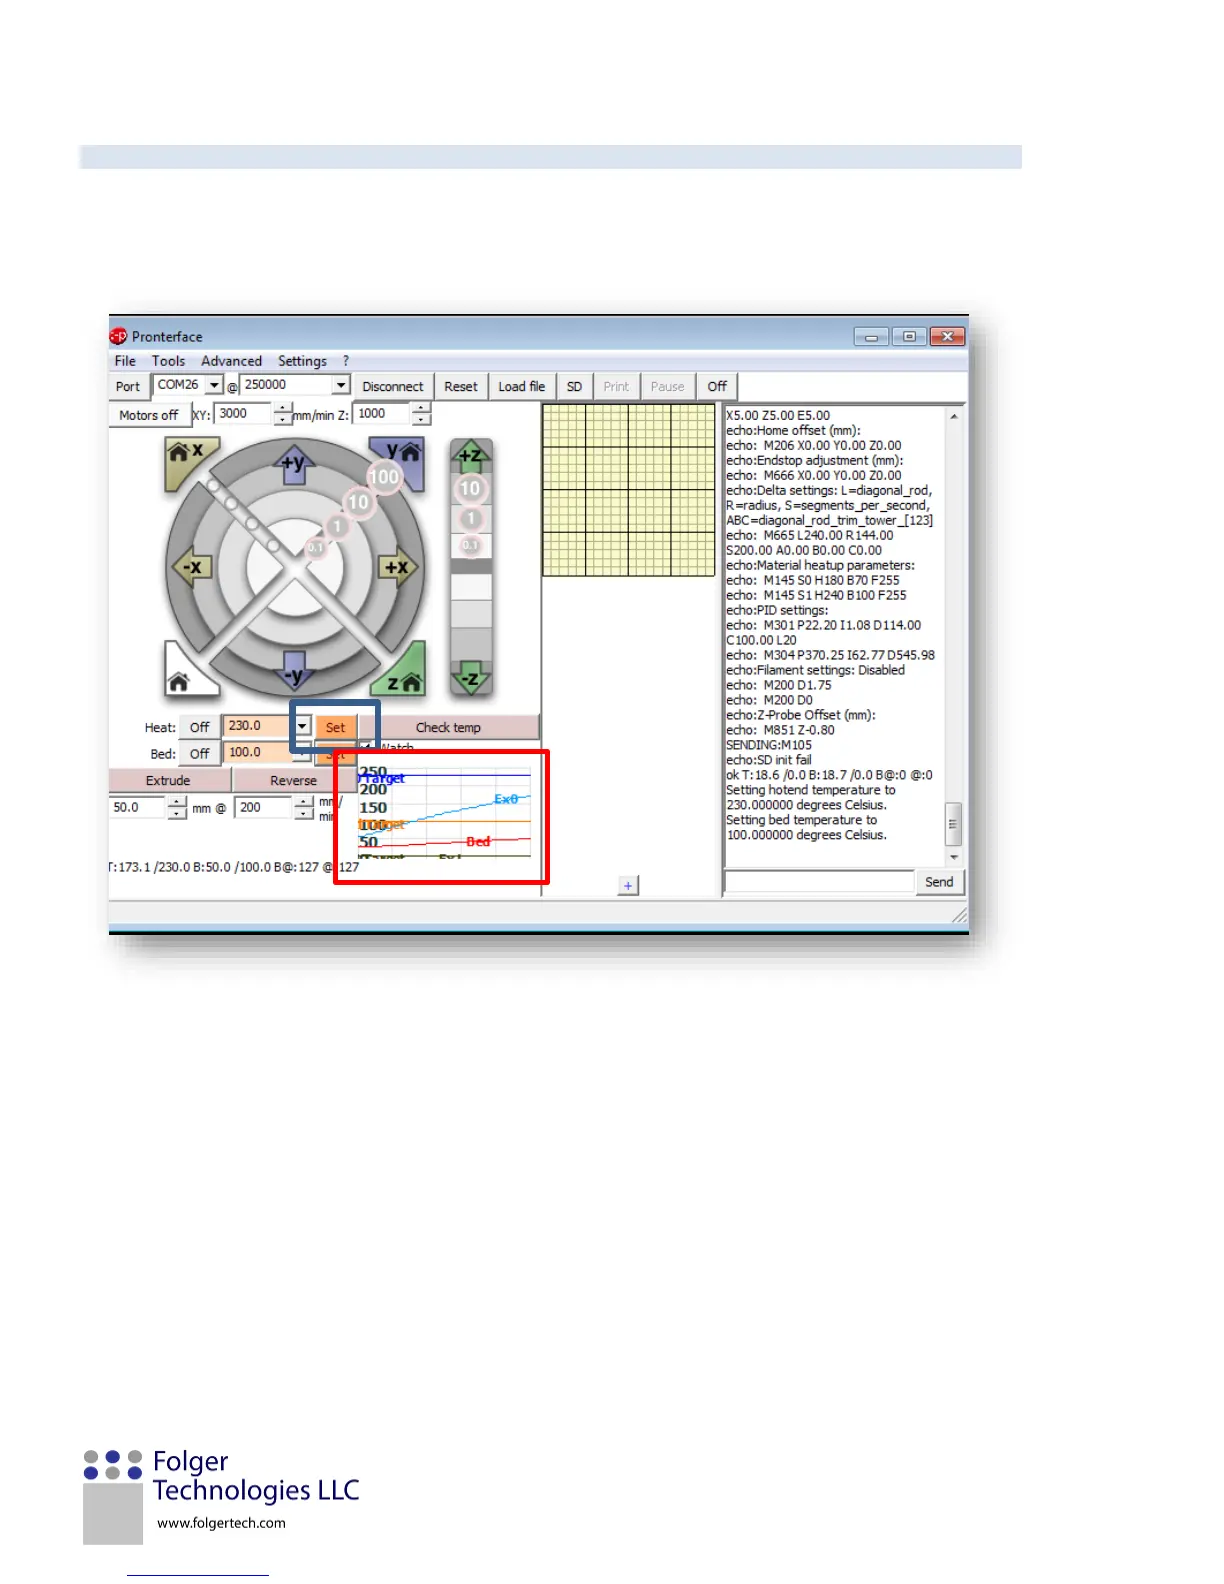Select the 0.1 step bubble on the Z column

click(x=470, y=545)
